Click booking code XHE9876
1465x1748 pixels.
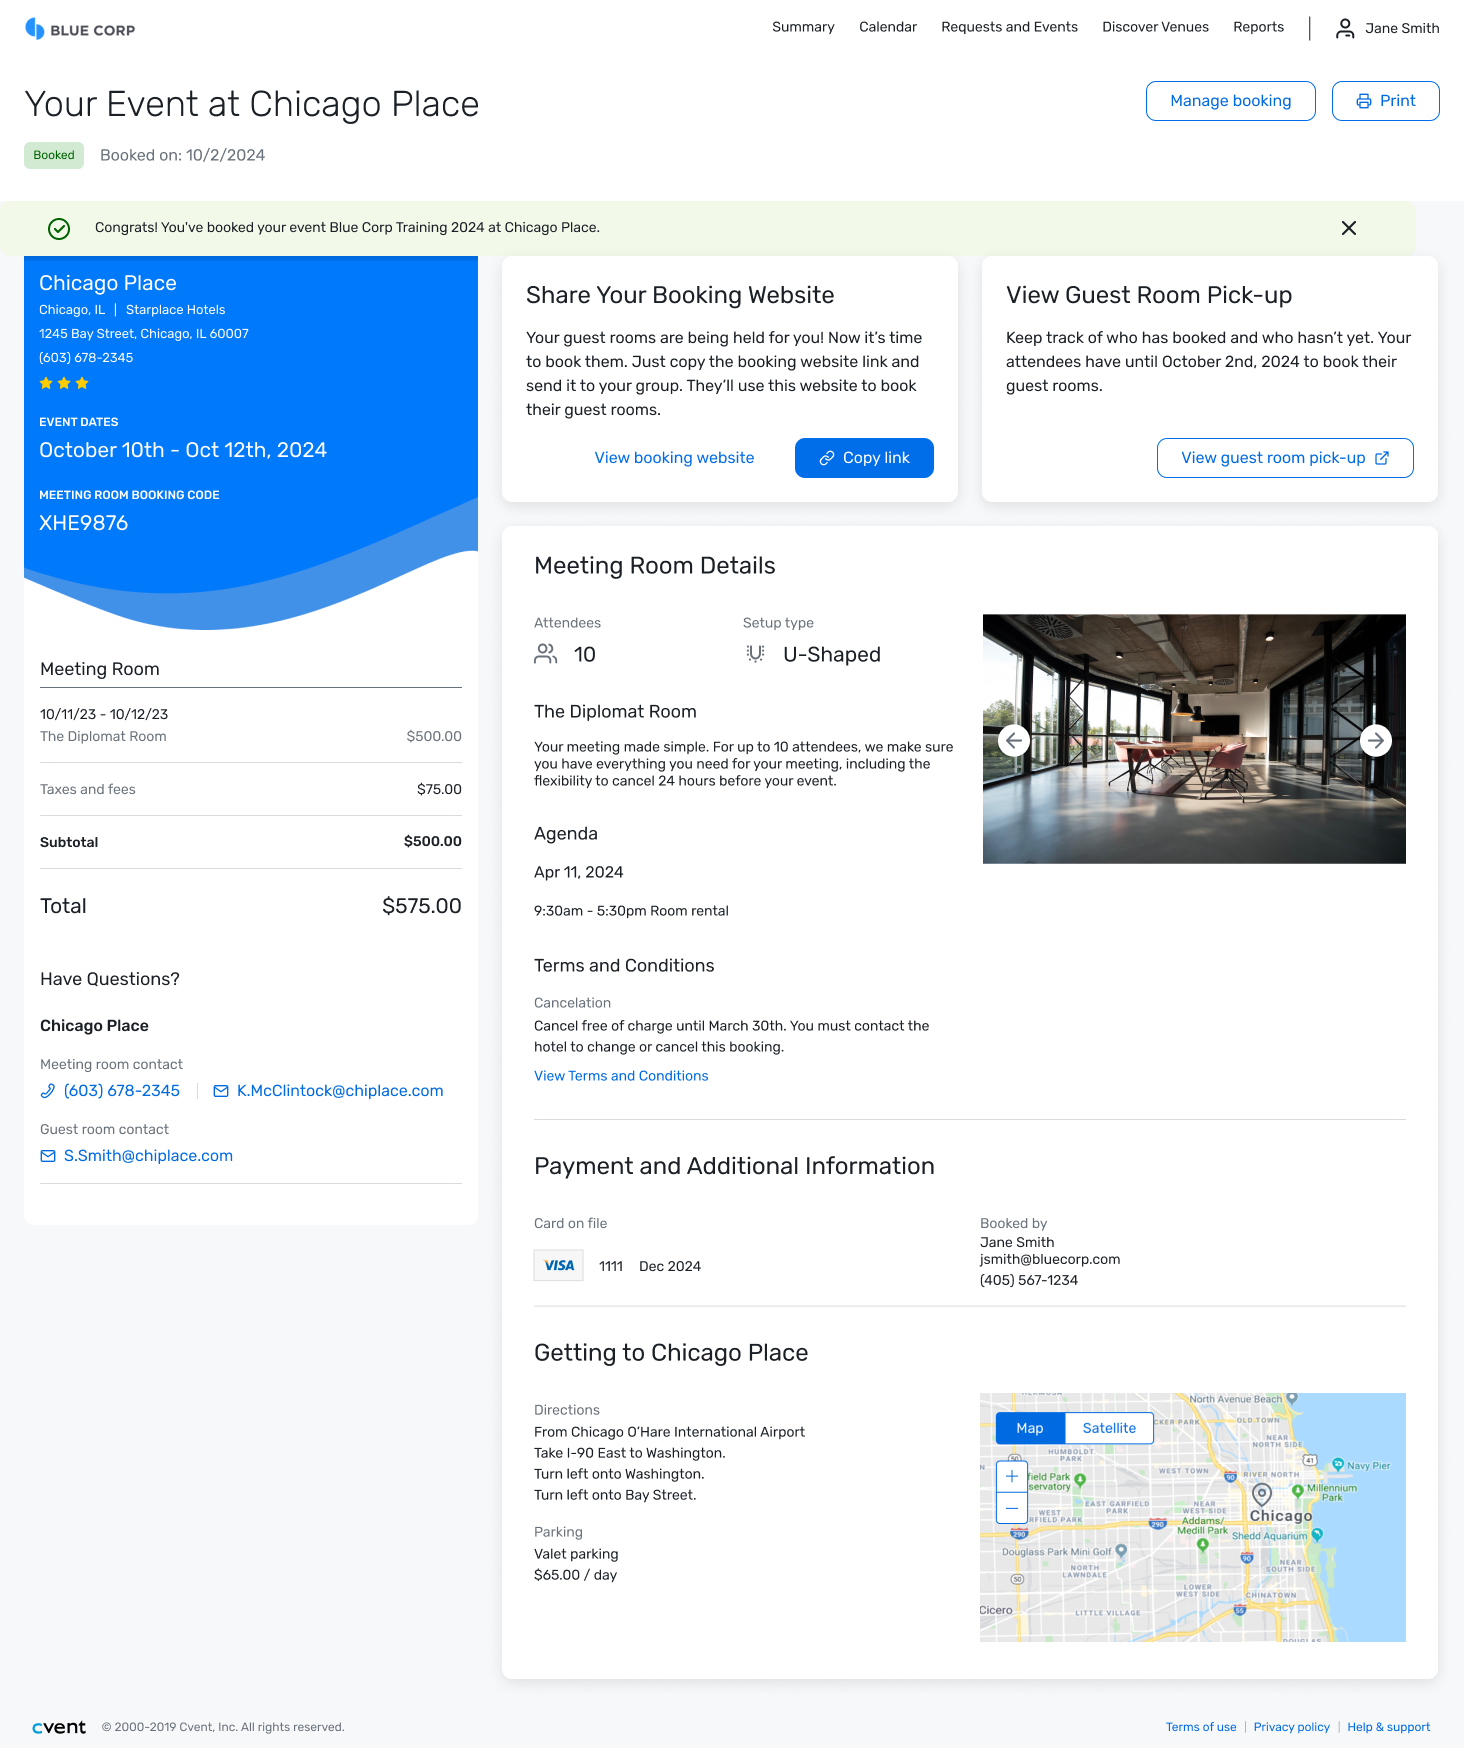click(84, 523)
